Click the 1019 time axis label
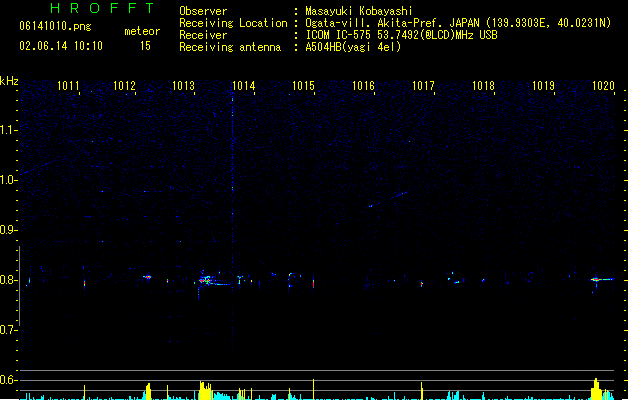The image size is (629, 400). click(543, 86)
